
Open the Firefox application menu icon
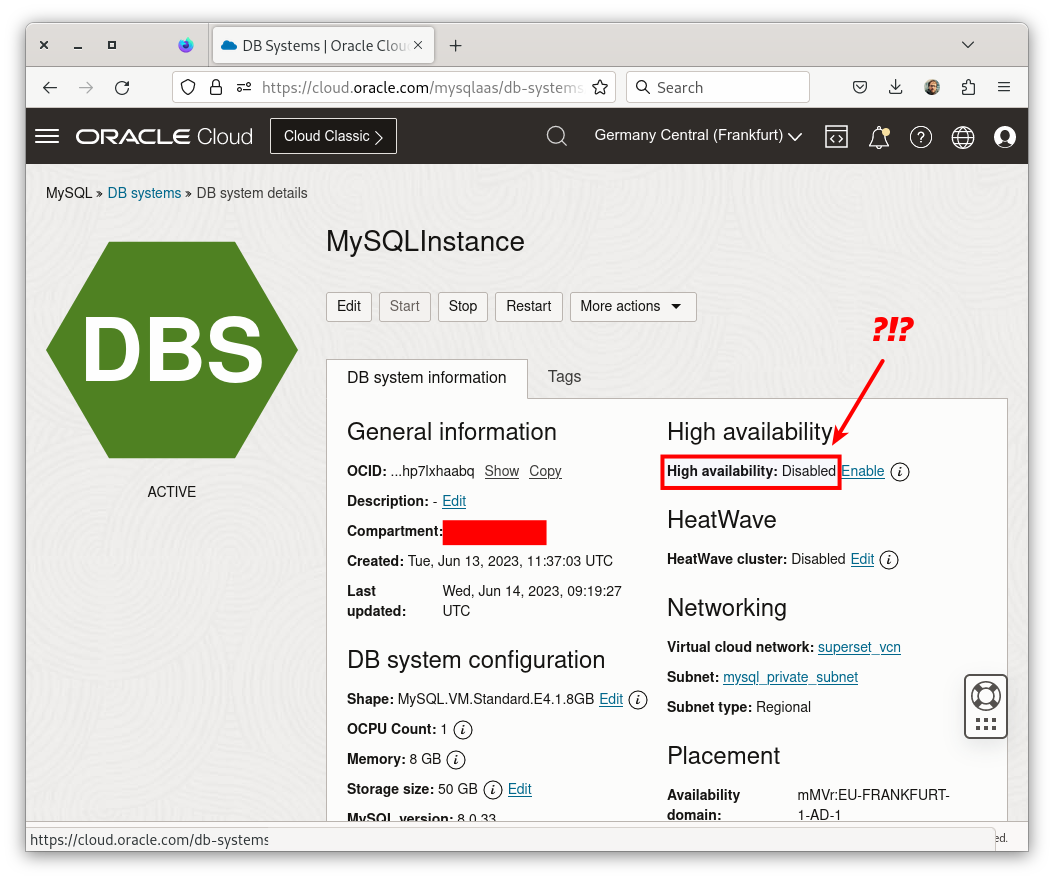coord(1004,87)
